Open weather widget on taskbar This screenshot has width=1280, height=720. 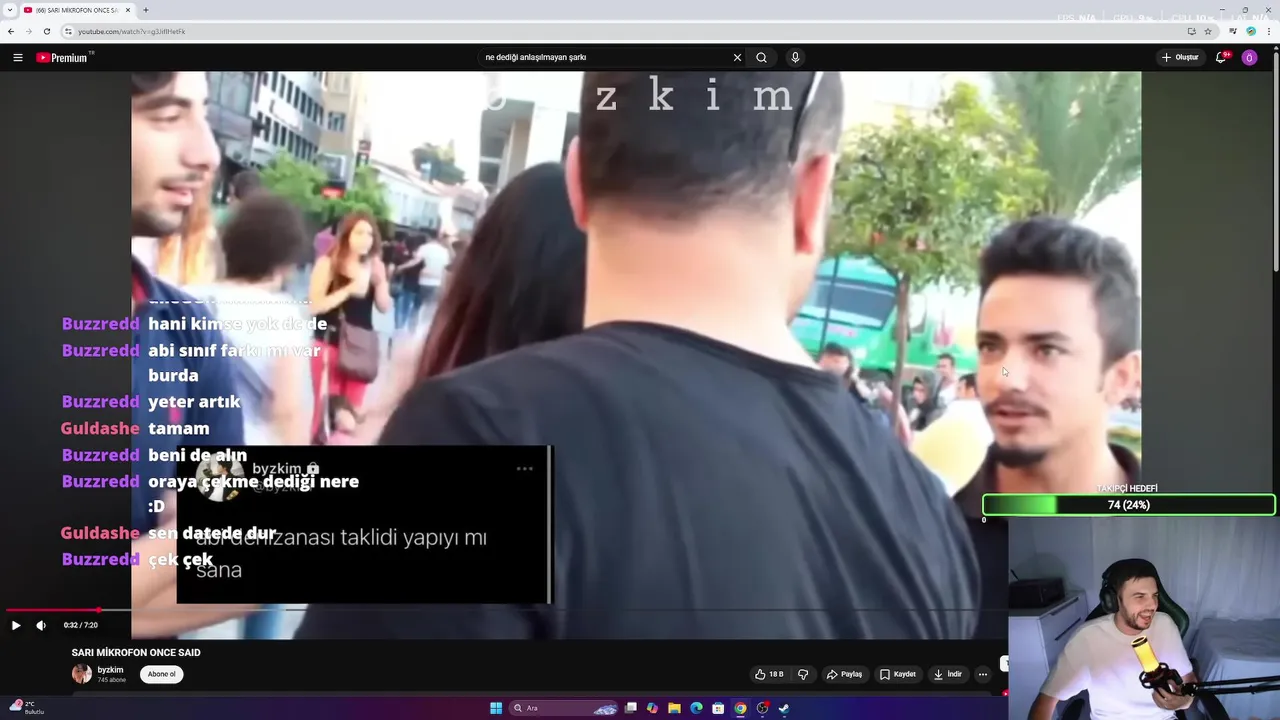pos(28,708)
